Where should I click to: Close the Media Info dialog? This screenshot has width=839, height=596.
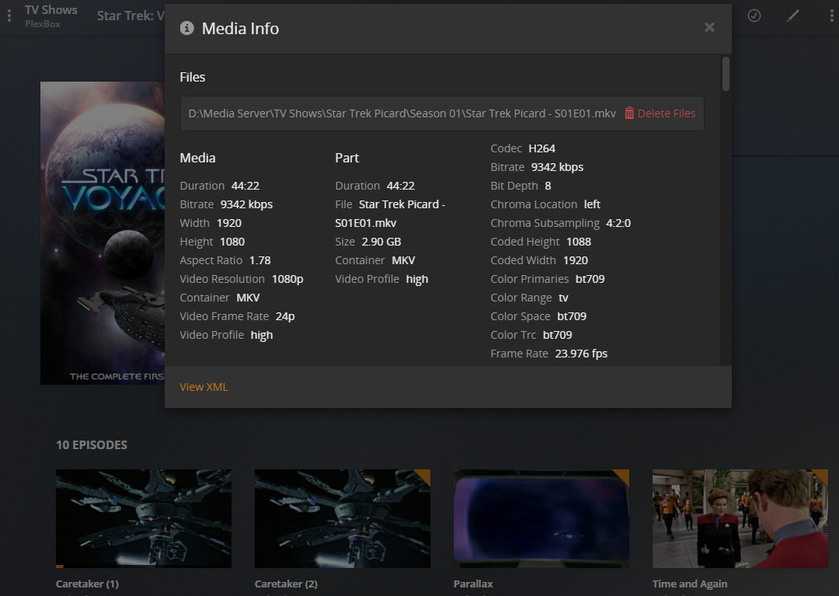point(709,27)
